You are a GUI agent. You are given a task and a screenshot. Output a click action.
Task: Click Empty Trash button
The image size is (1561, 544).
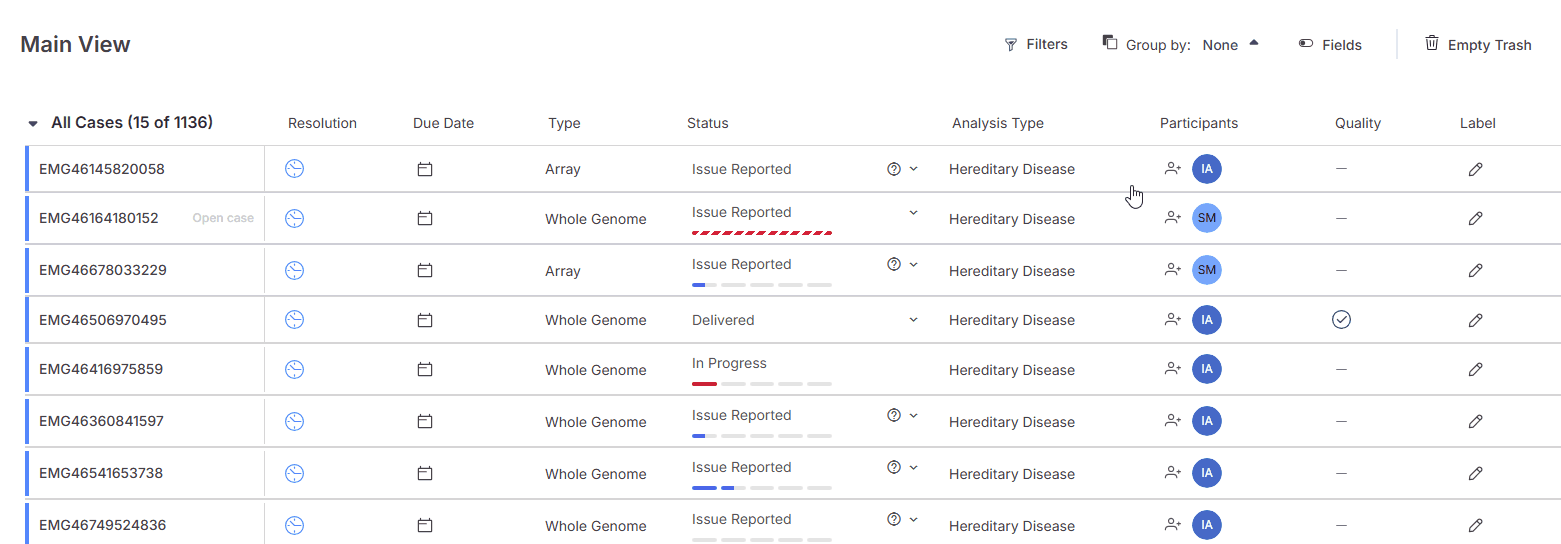coord(1478,45)
